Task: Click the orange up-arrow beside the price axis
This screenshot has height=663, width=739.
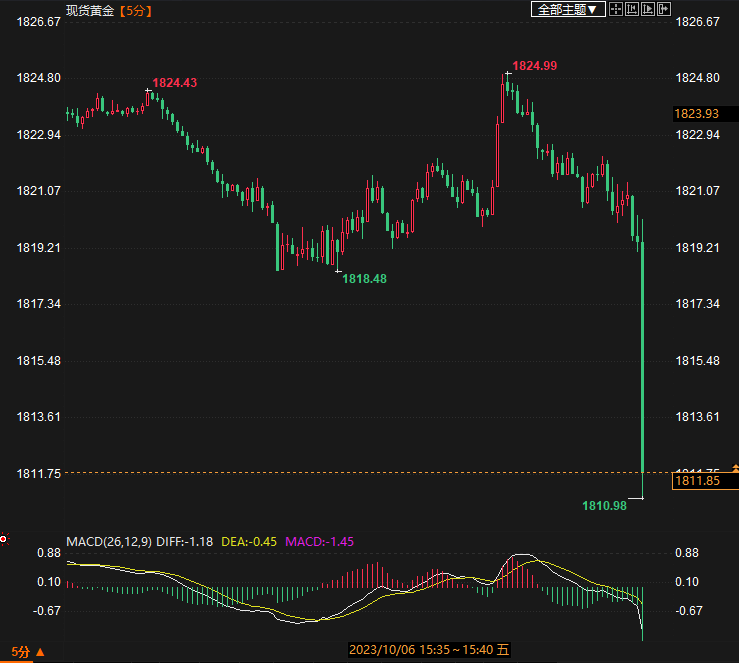Action: pos(734,469)
